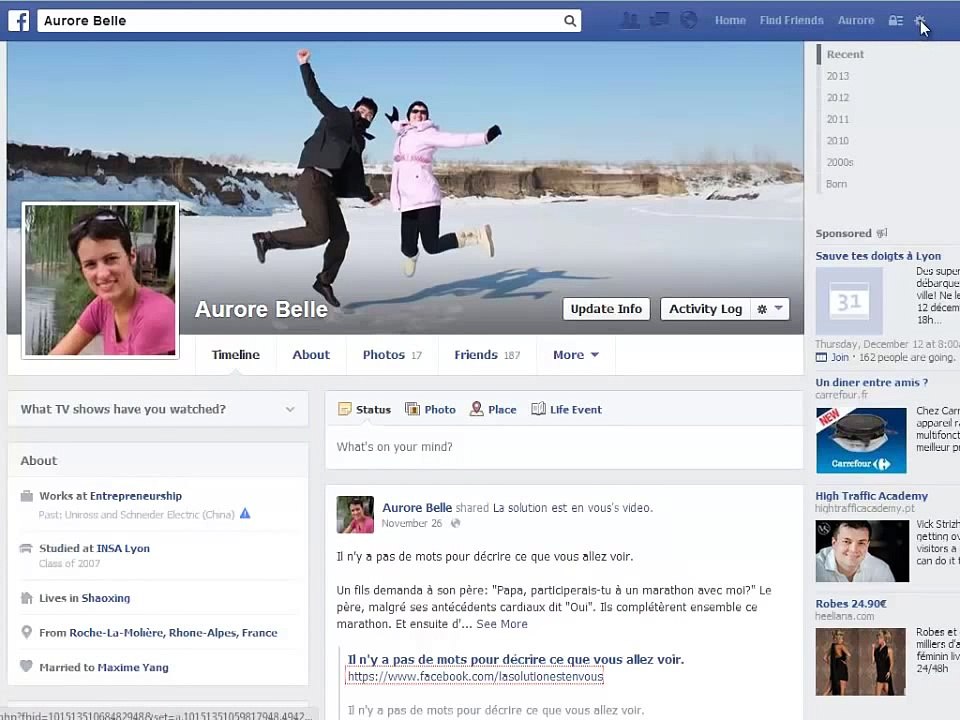Click the work briefcase icon in About
The width and height of the screenshot is (960, 720).
pos(26,496)
